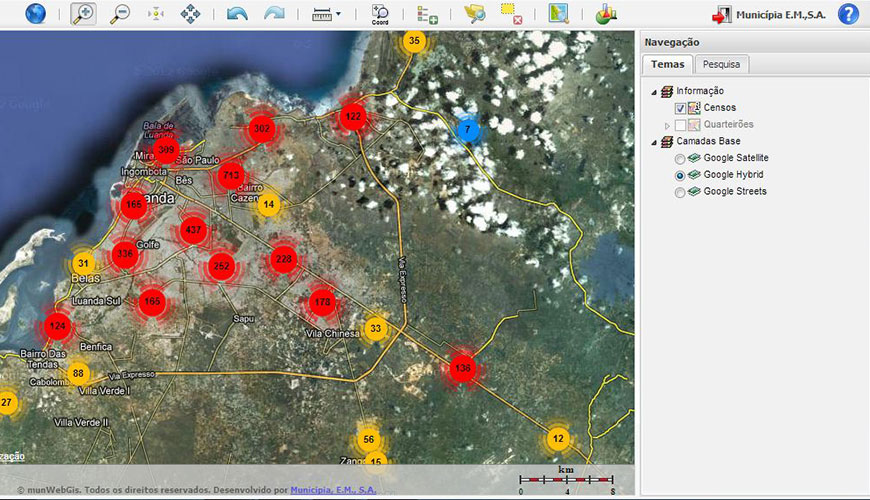This screenshot has height=500, width=870.
Task: Click the Censos layer icon
Action: pos(694,108)
